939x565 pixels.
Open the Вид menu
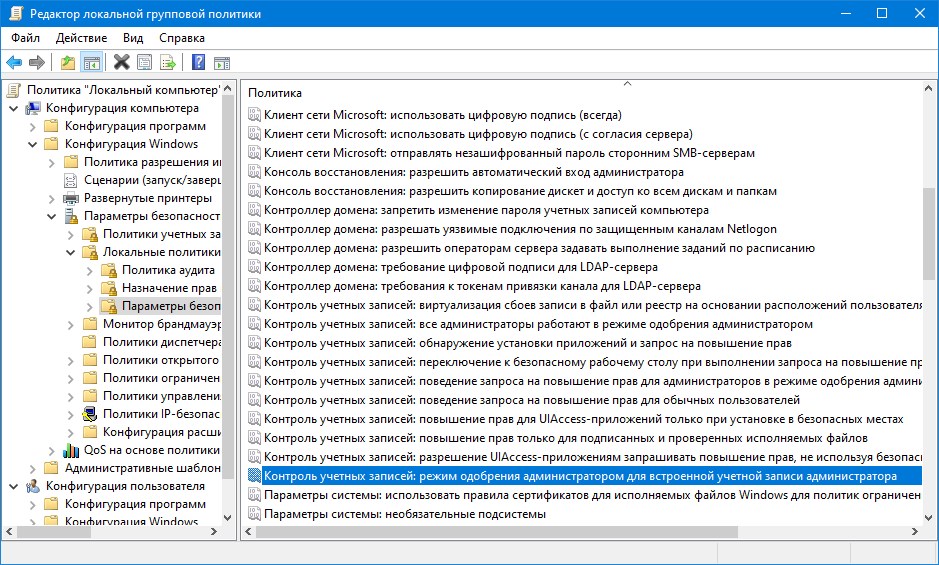point(133,38)
